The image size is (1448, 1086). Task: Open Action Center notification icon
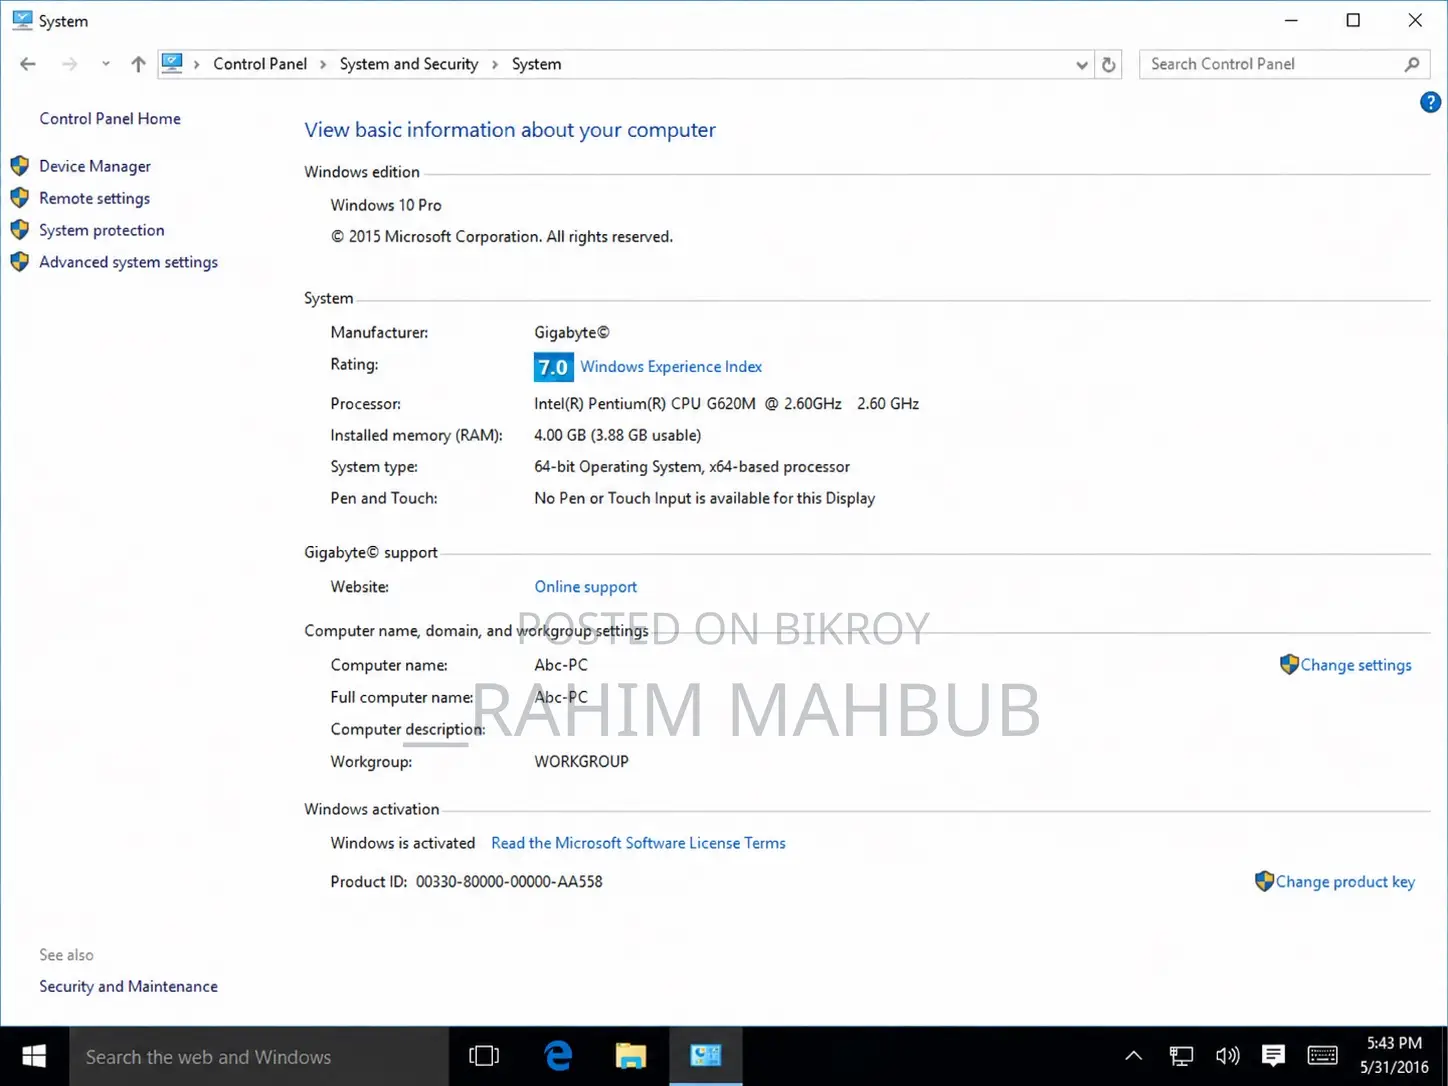(x=1273, y=1056)
